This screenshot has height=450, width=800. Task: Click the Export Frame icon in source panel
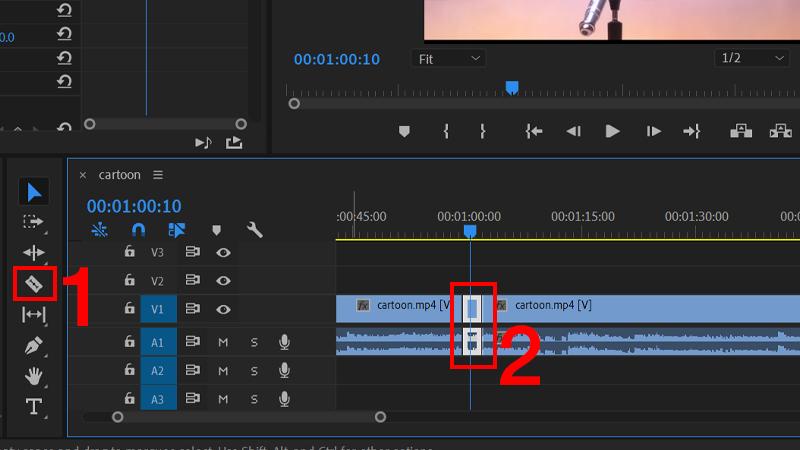[234, 143]
